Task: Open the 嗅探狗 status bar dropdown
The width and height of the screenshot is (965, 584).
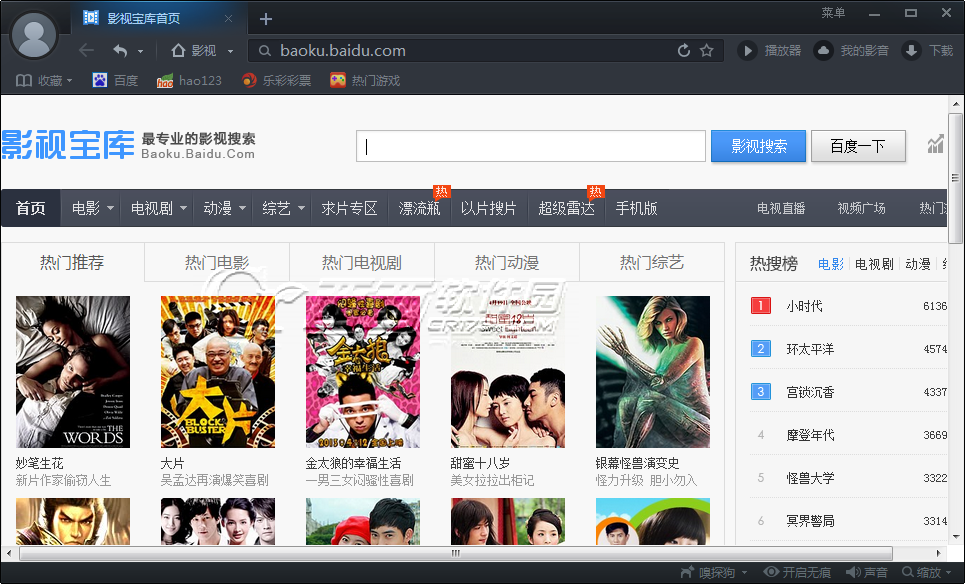Action: pos(714,572)
